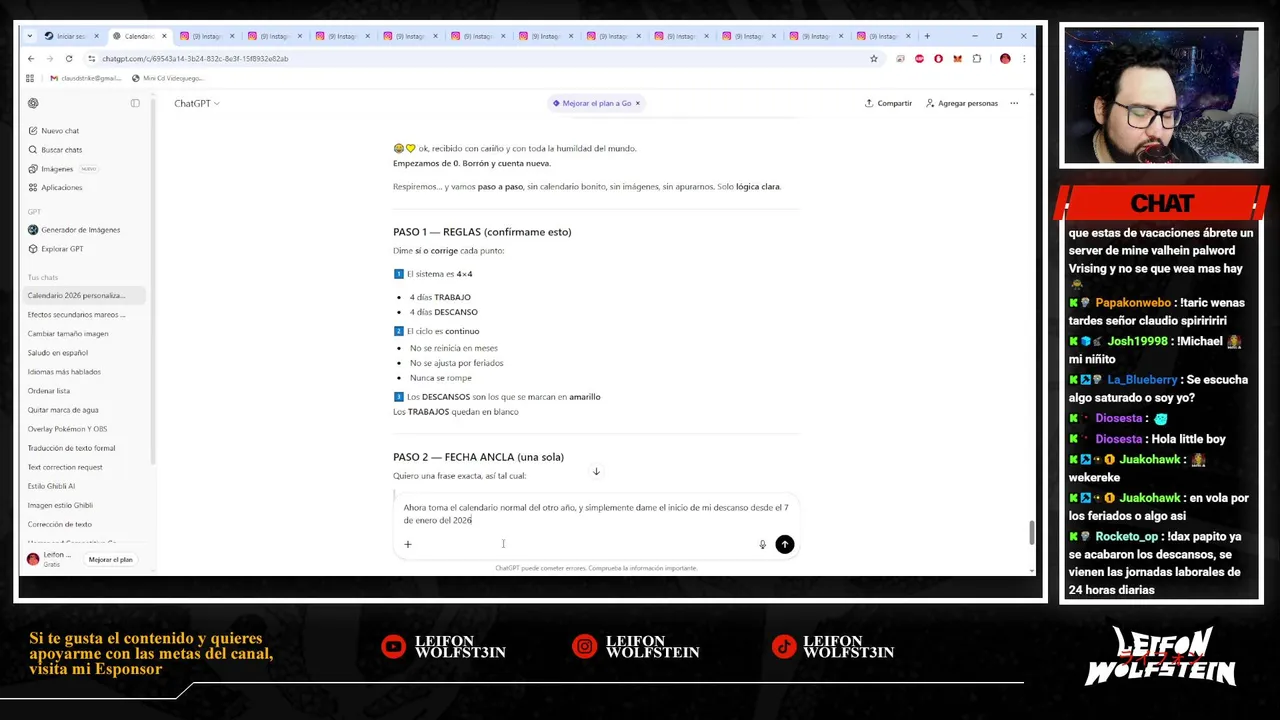Click the sidebar scrollbar
This screenshot has height=720, width=1280.
153,280
